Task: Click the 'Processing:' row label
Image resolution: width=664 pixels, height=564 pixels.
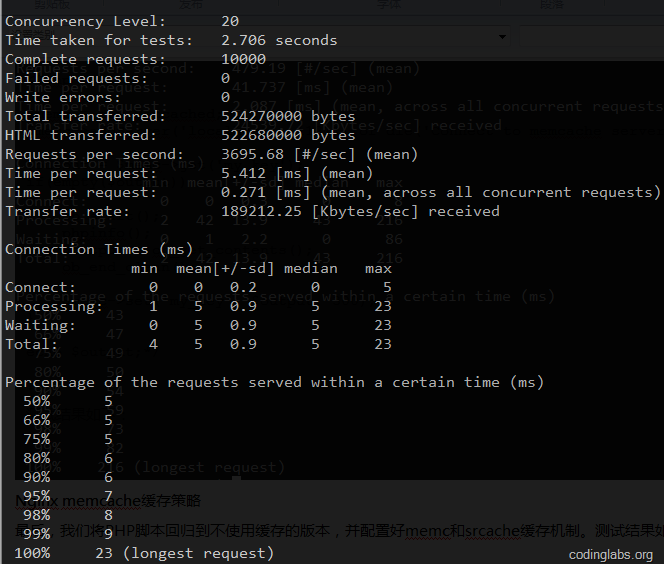Action: (x=54, y=307)
